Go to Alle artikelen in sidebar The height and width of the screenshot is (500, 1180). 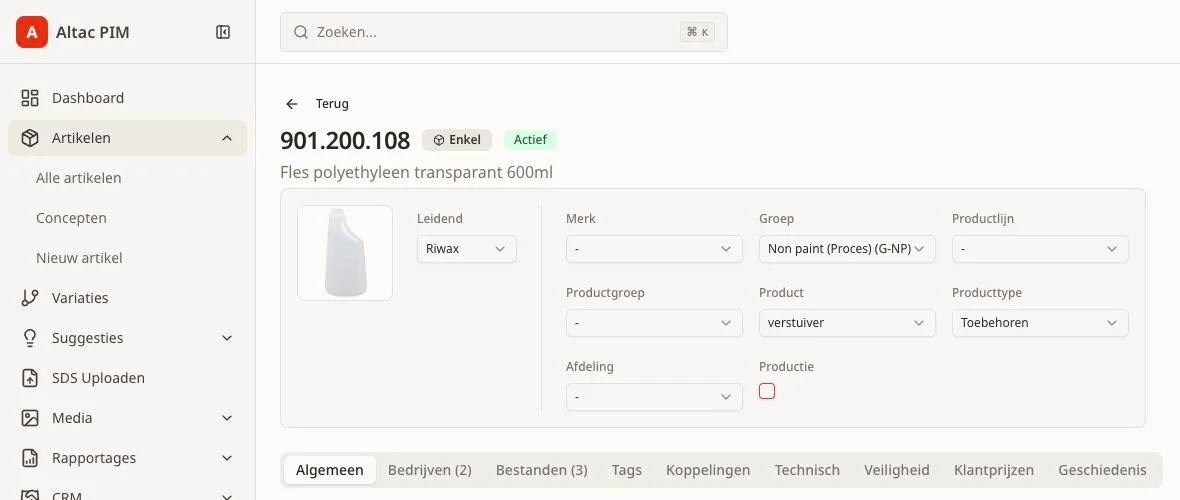tap(79, 178)
